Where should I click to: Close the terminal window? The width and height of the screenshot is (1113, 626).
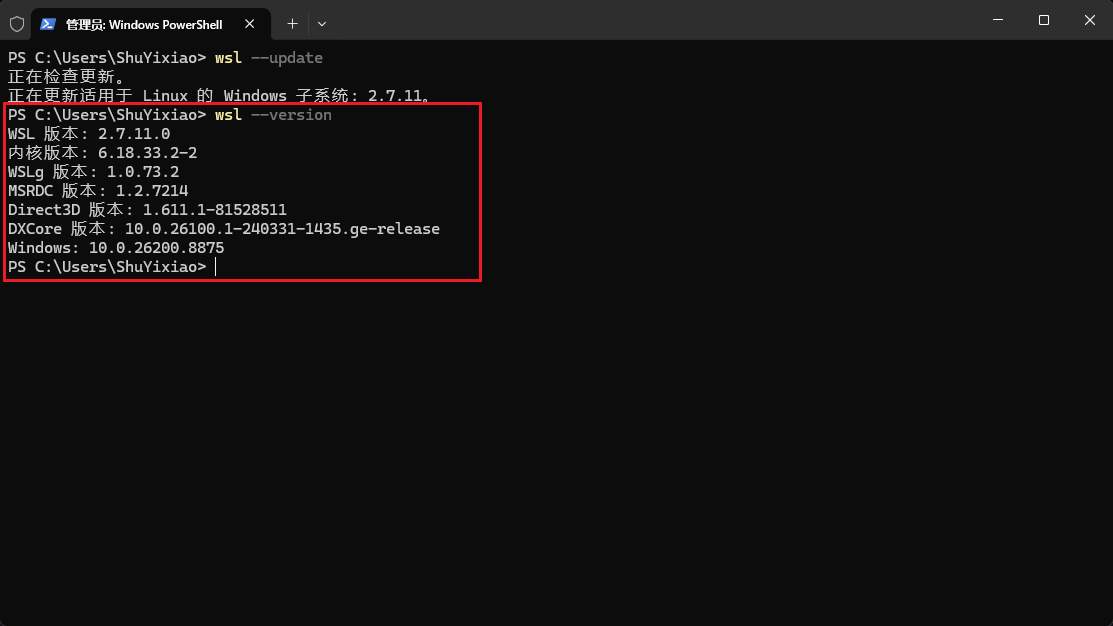click(x=1090, y=20)
